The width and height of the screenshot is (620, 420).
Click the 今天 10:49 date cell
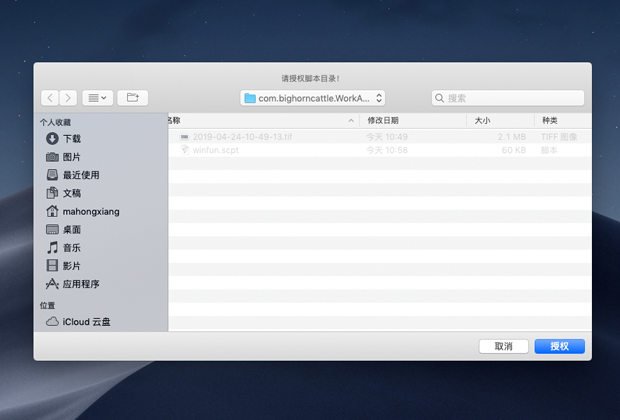(387, 137)
